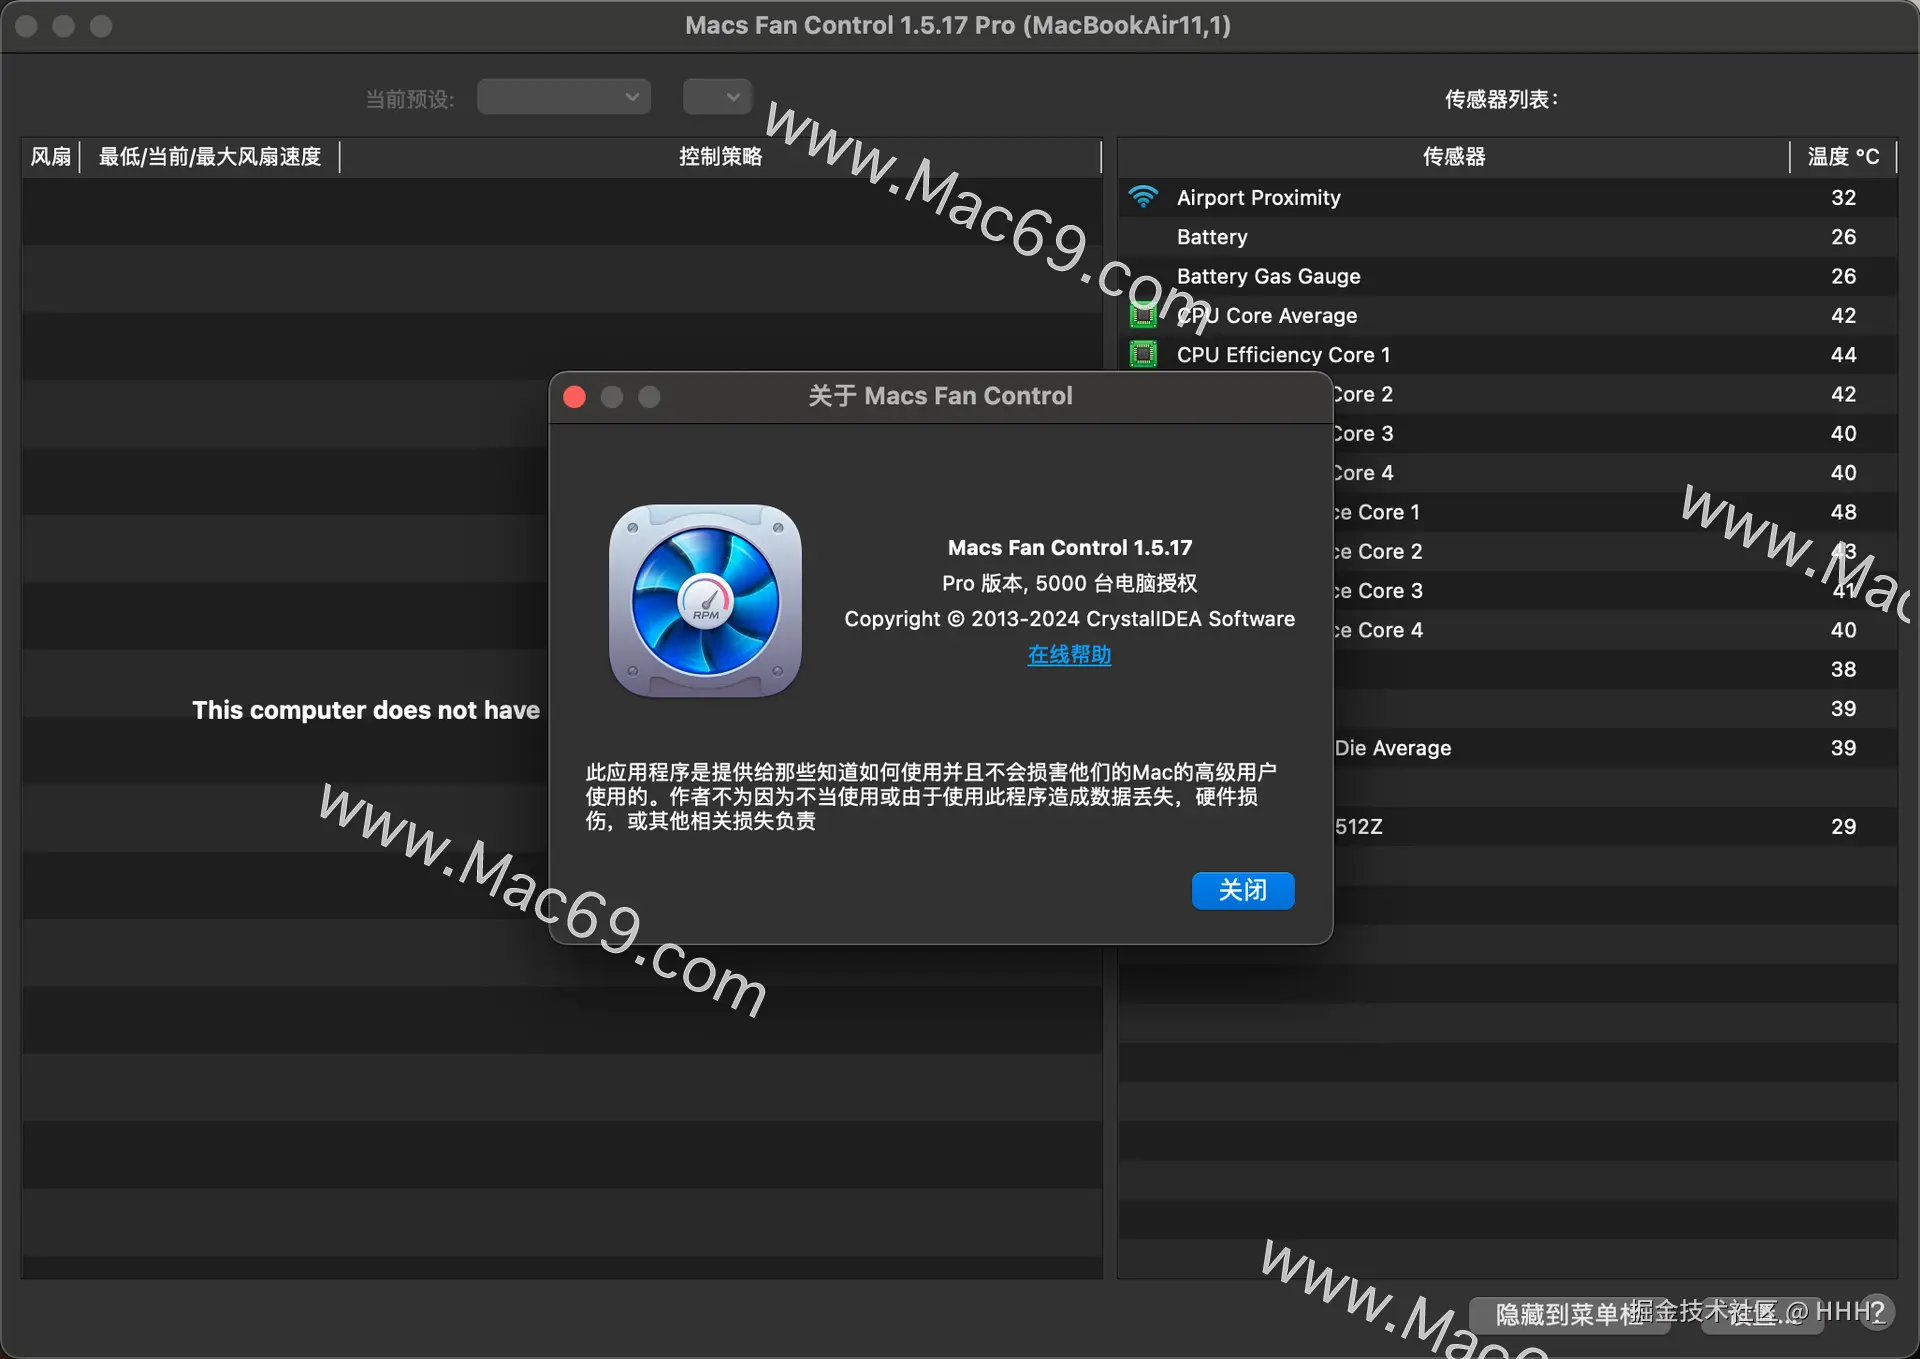
Task: Click the chip icon next to CPU Core Average
Action: [1143, 316]
